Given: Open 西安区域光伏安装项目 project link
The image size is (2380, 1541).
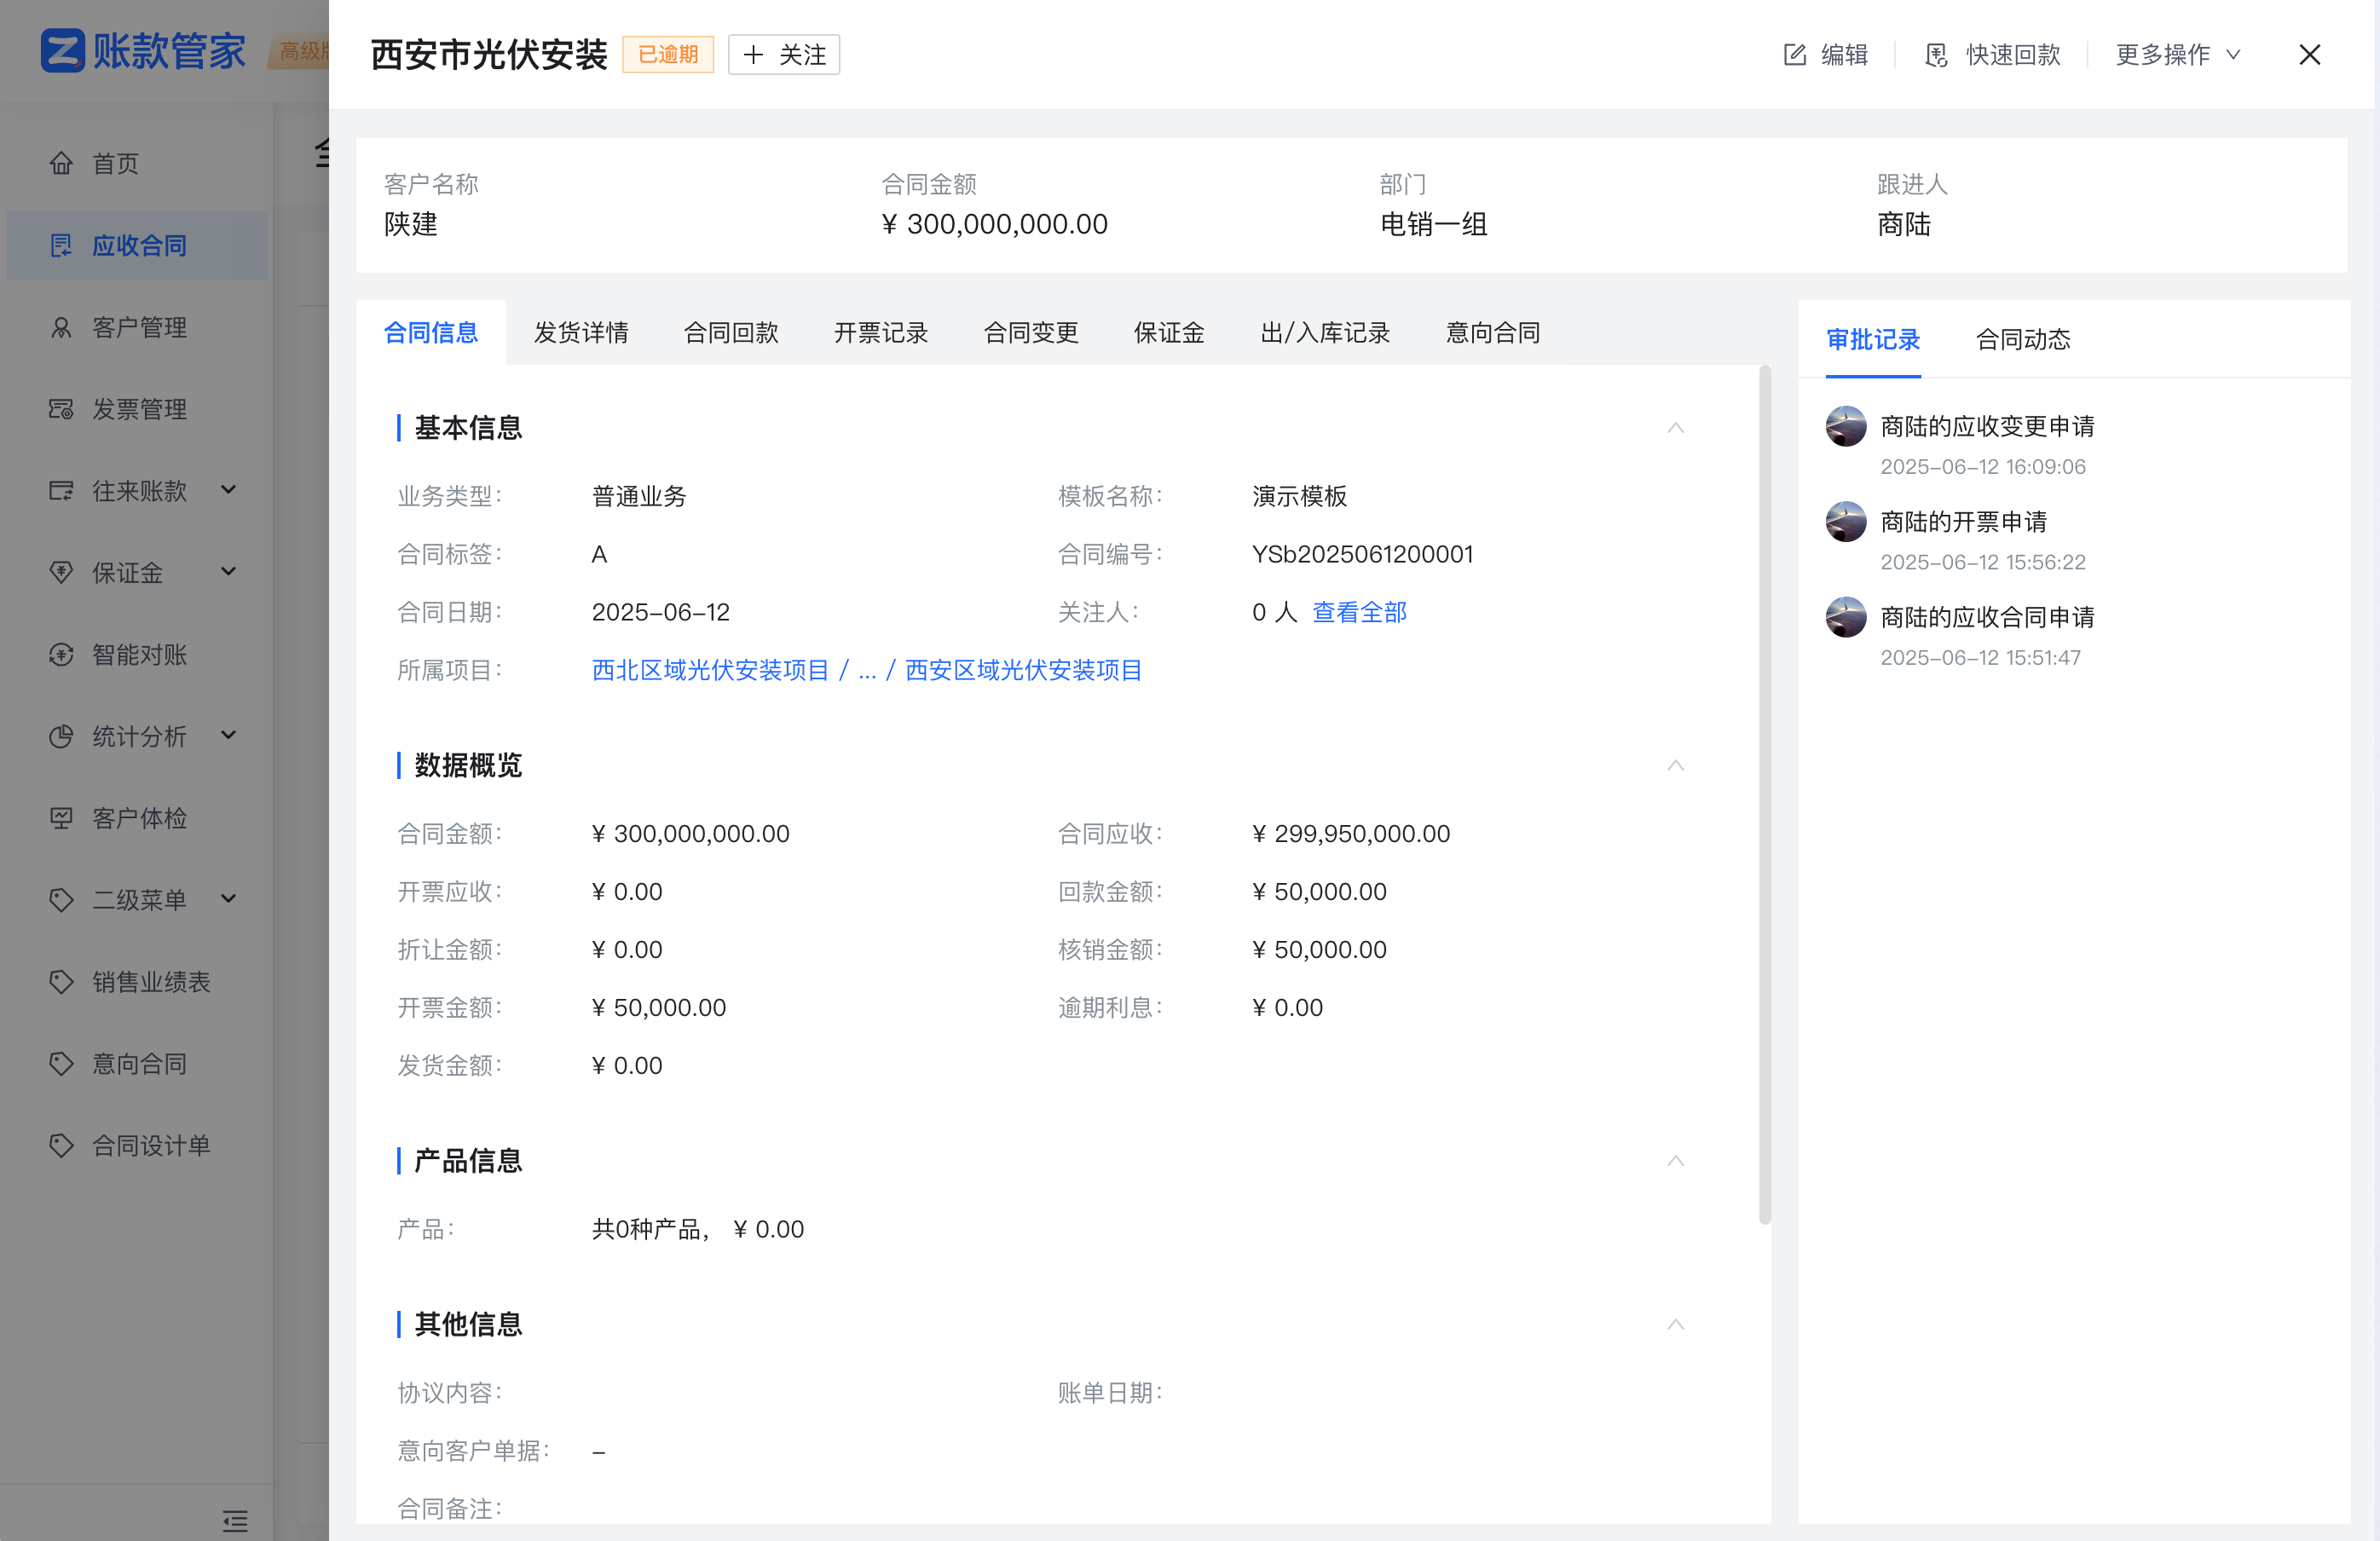Looking at the screenshot, I should click(x=1023, y=670).
